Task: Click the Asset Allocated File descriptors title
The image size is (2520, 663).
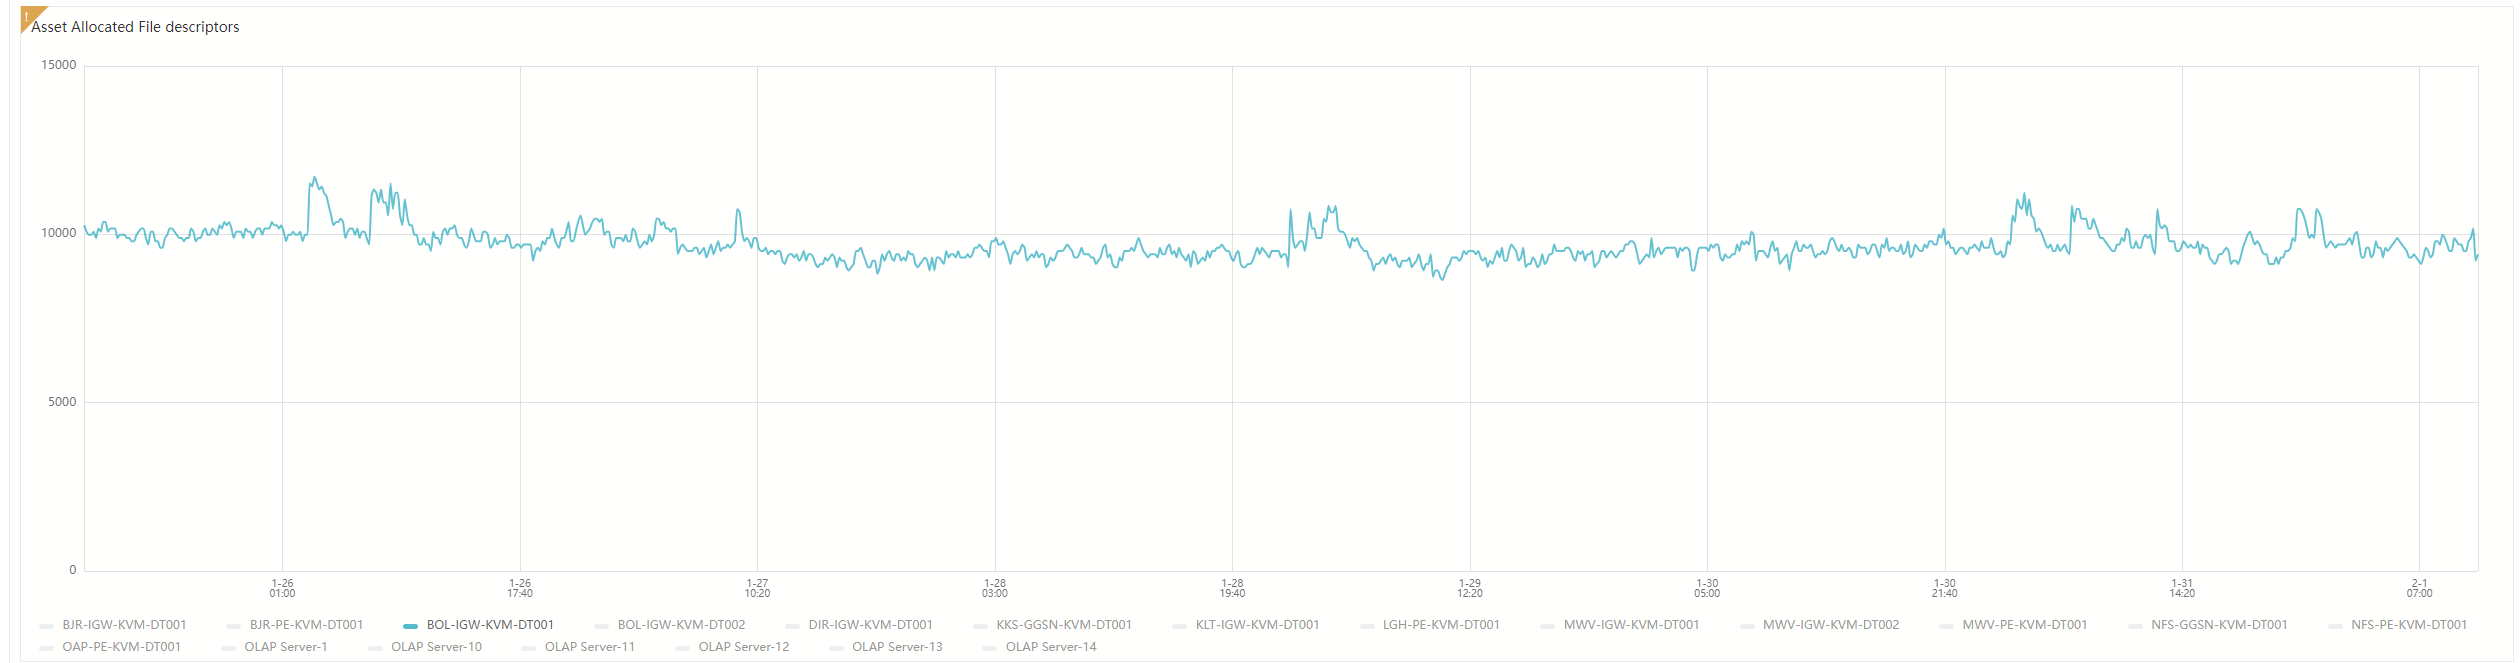Action: (135, 27)
